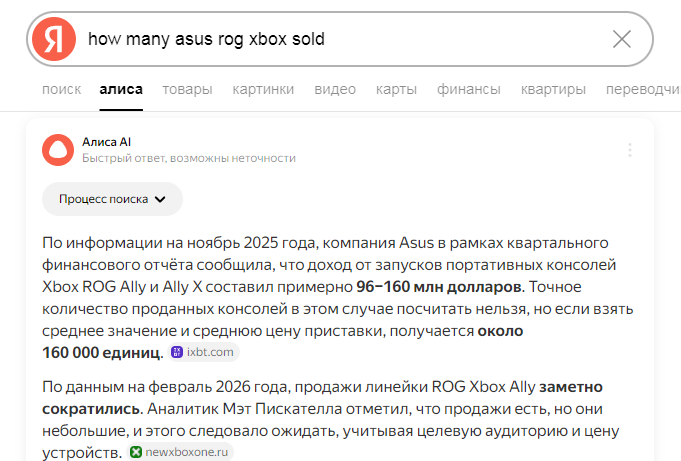Viewport: 681px width, 461px height.
Task: Select the алиса tab
Action: [x=121, y=89]
